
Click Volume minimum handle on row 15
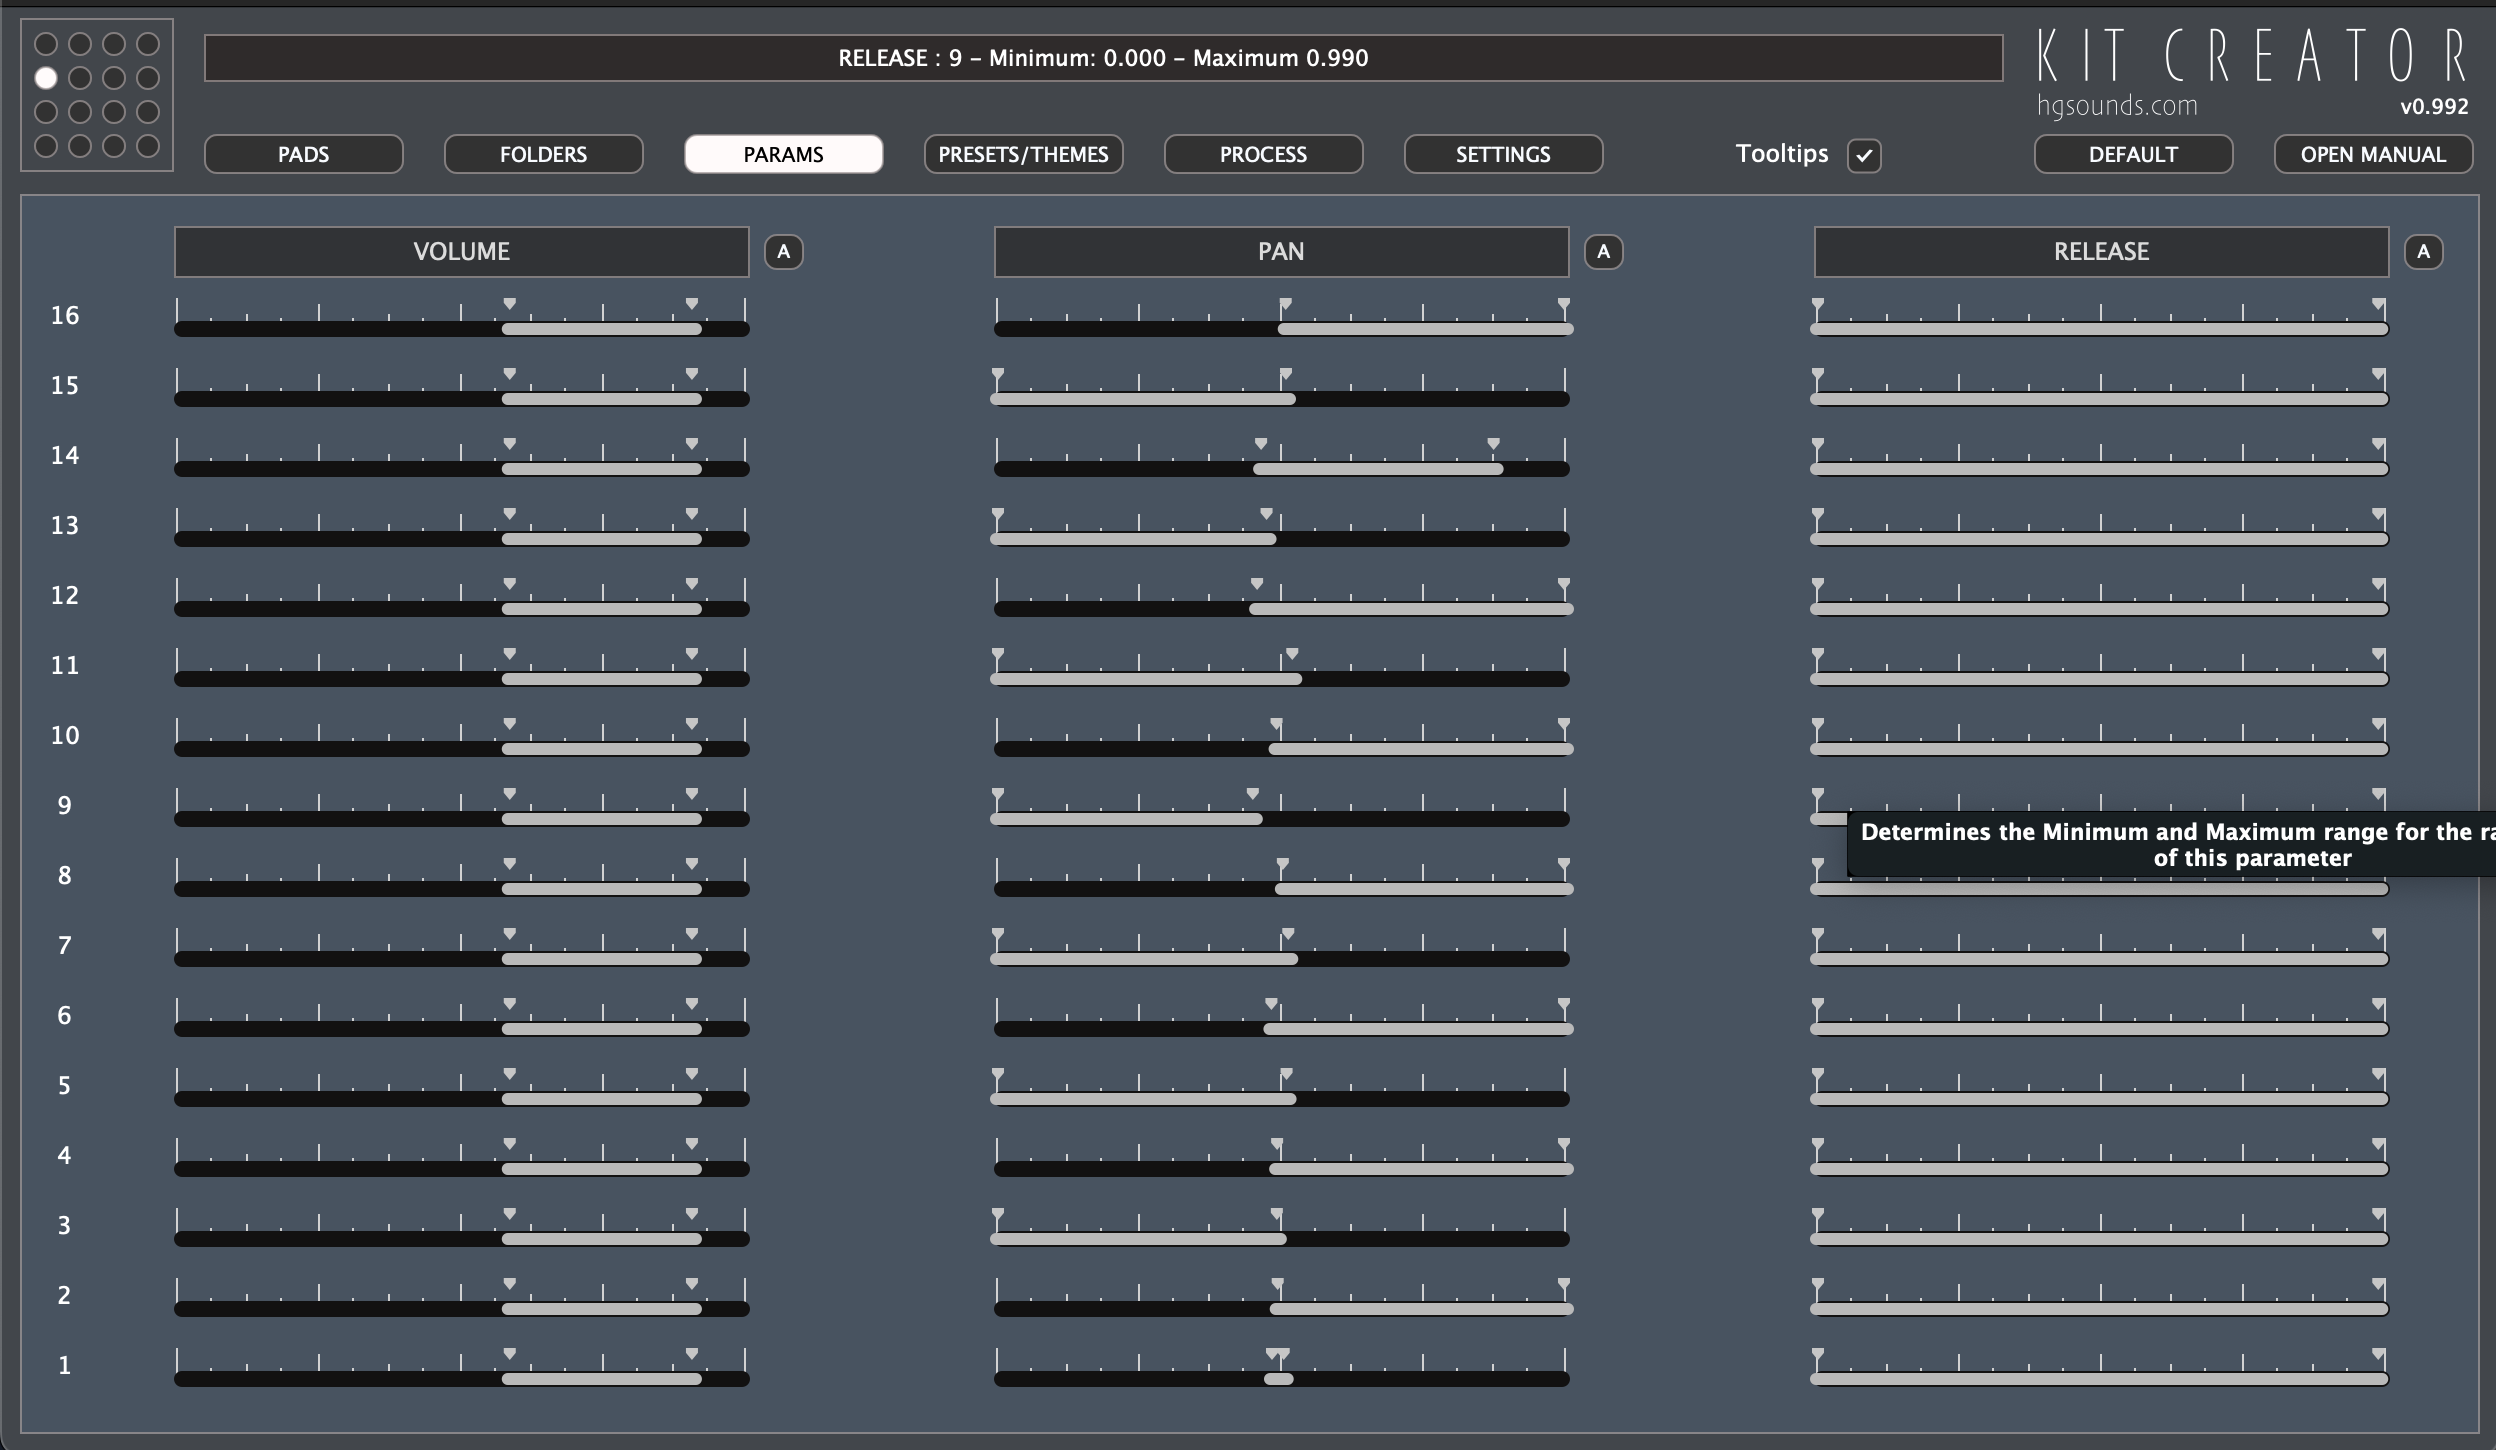pos(510,374)
